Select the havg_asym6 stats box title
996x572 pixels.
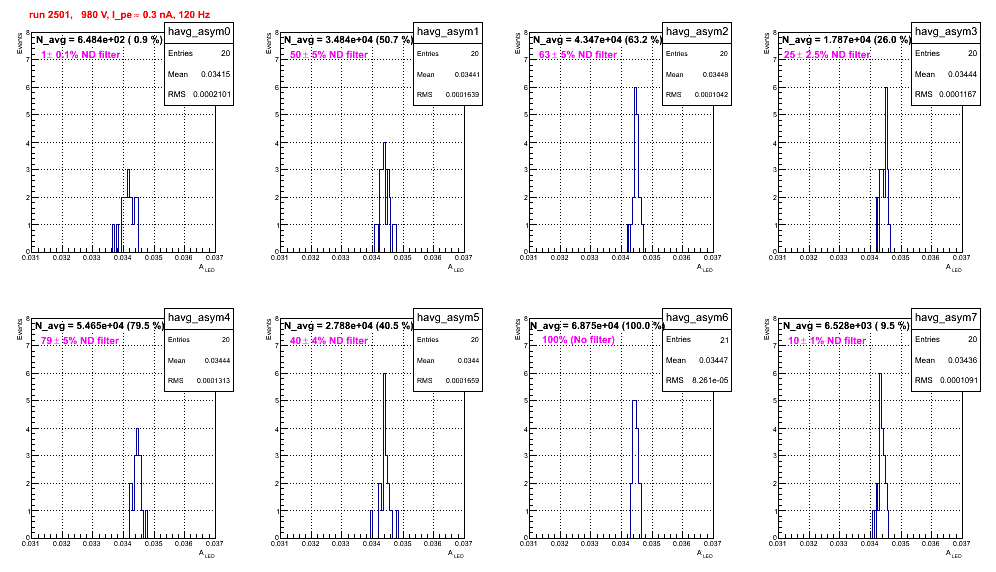[x=697, y=317]
